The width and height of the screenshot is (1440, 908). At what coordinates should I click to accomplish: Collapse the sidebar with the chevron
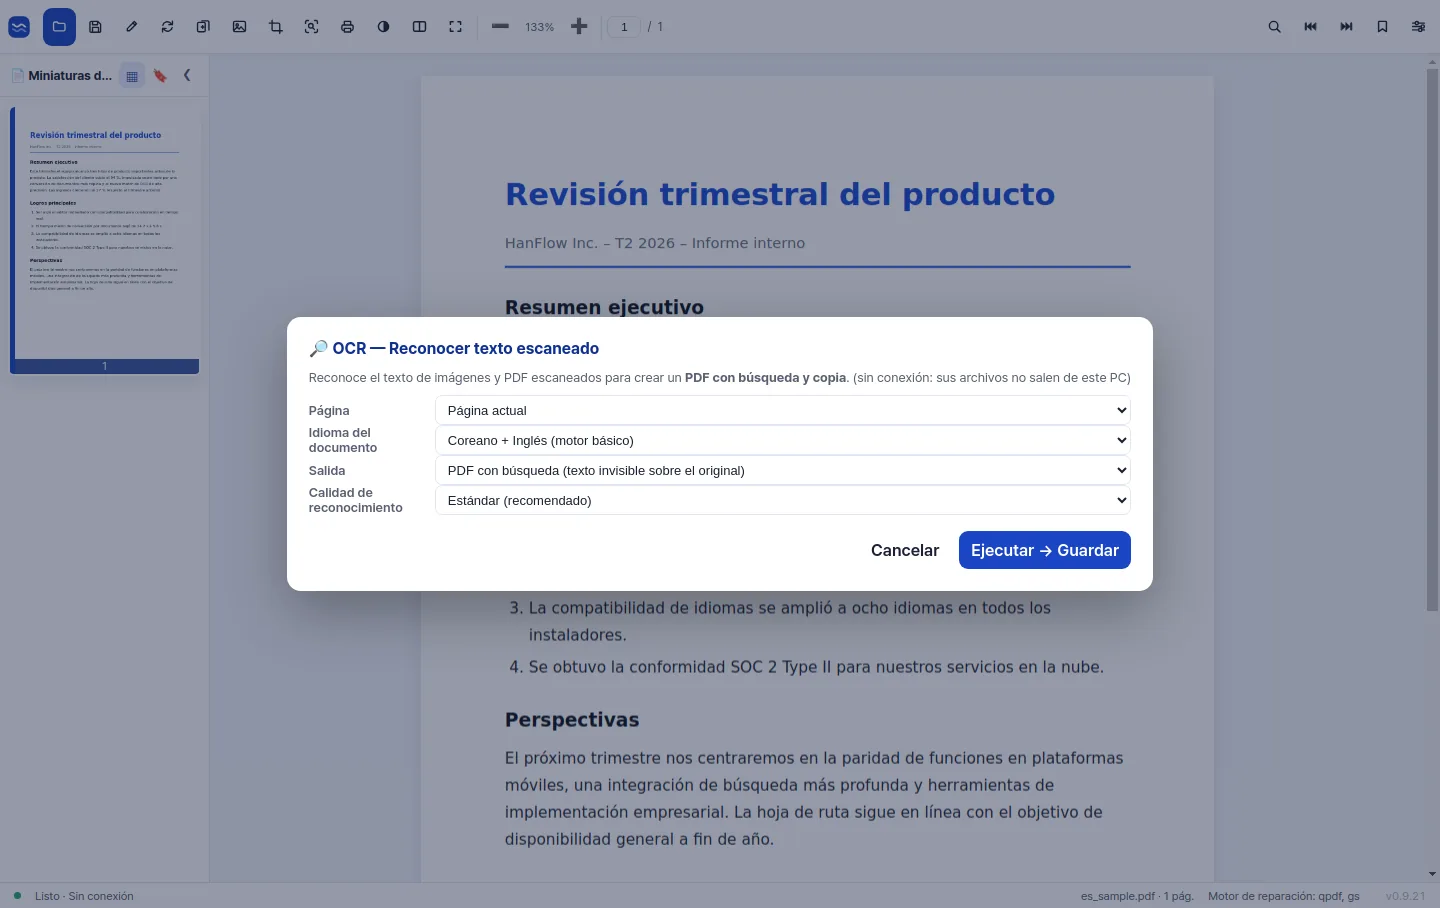pyautogui.click(x=187, y=75)
